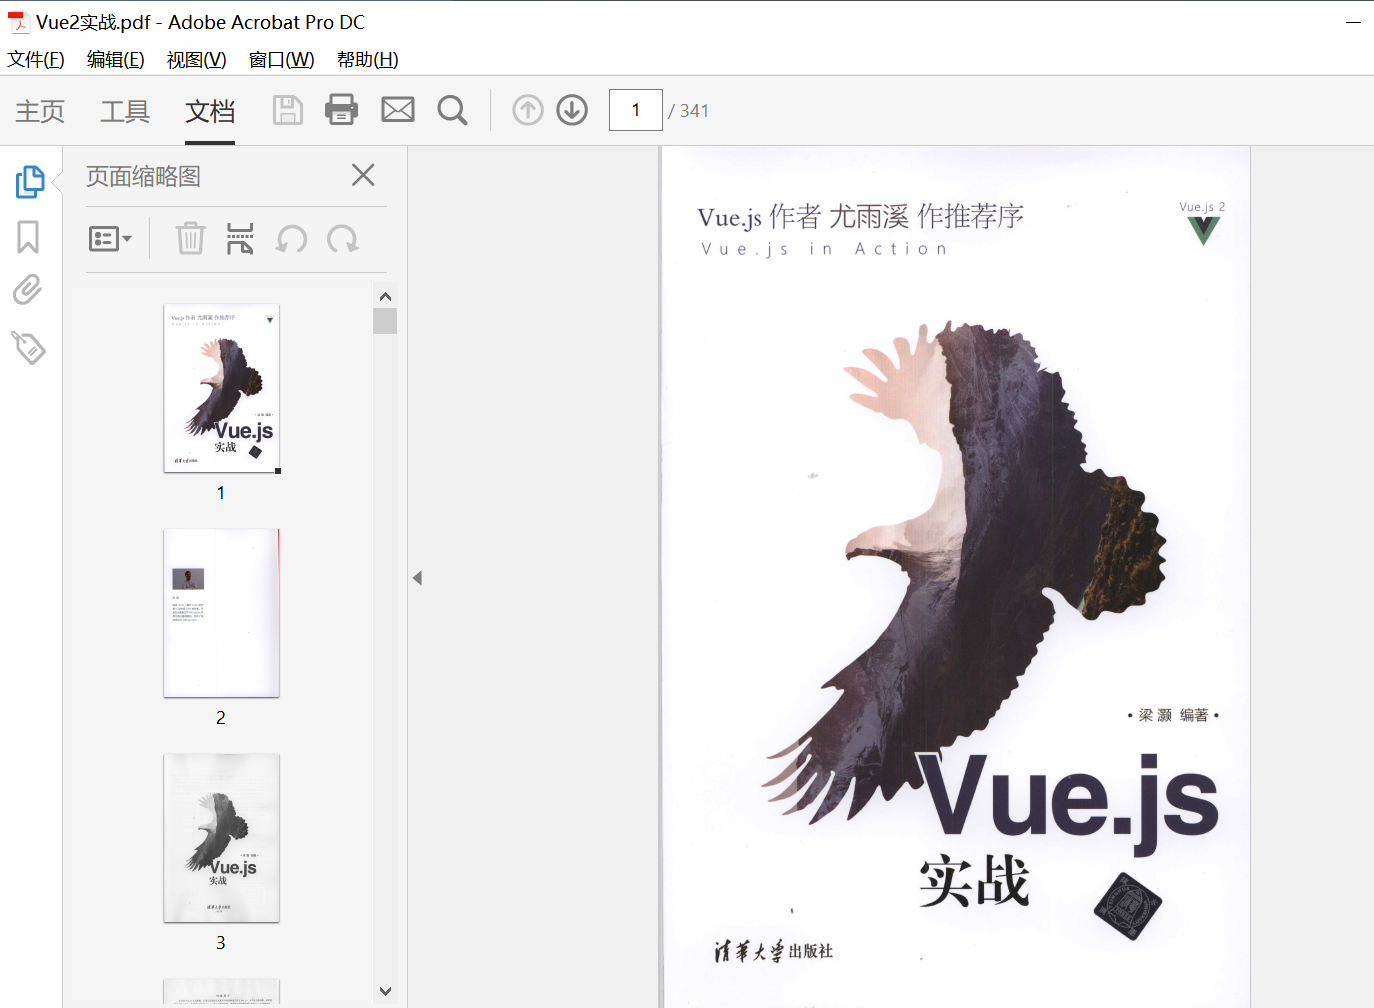Select page 1 thumbnail
The height and width of the screenshot is (1008, 1374).
(x=221, y=388)
